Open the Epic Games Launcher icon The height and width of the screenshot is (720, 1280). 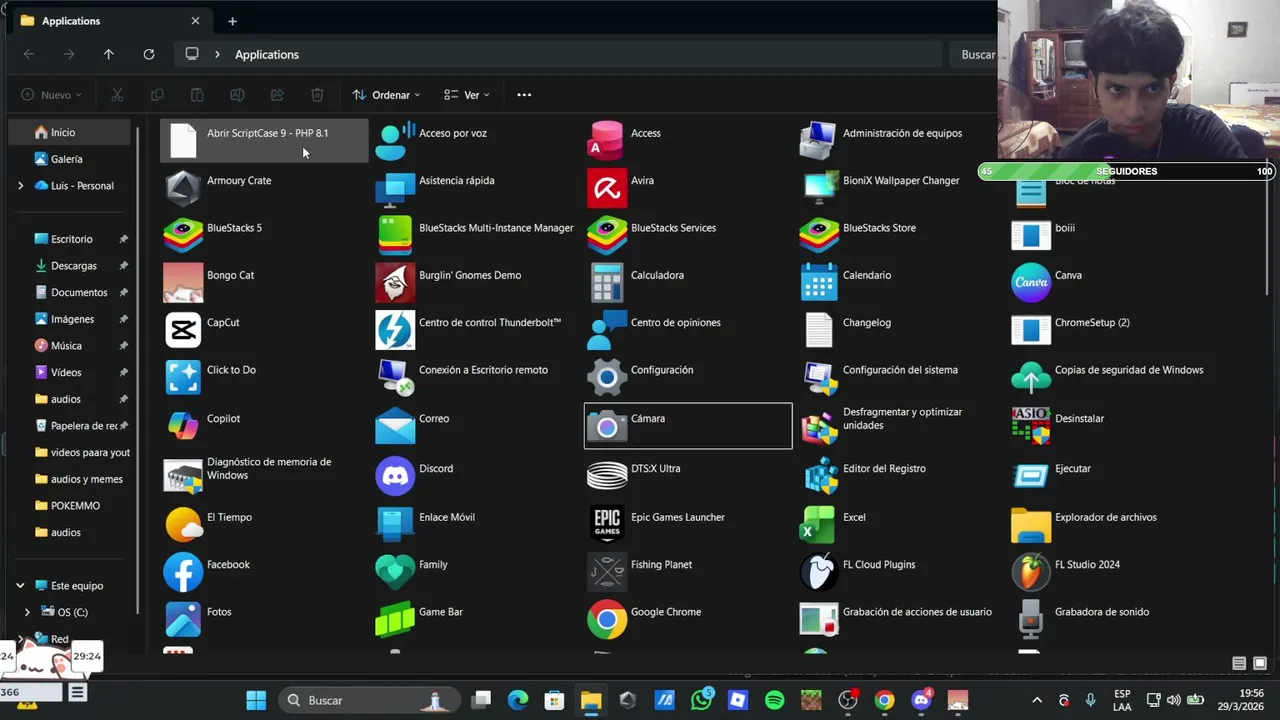point(607,524)
